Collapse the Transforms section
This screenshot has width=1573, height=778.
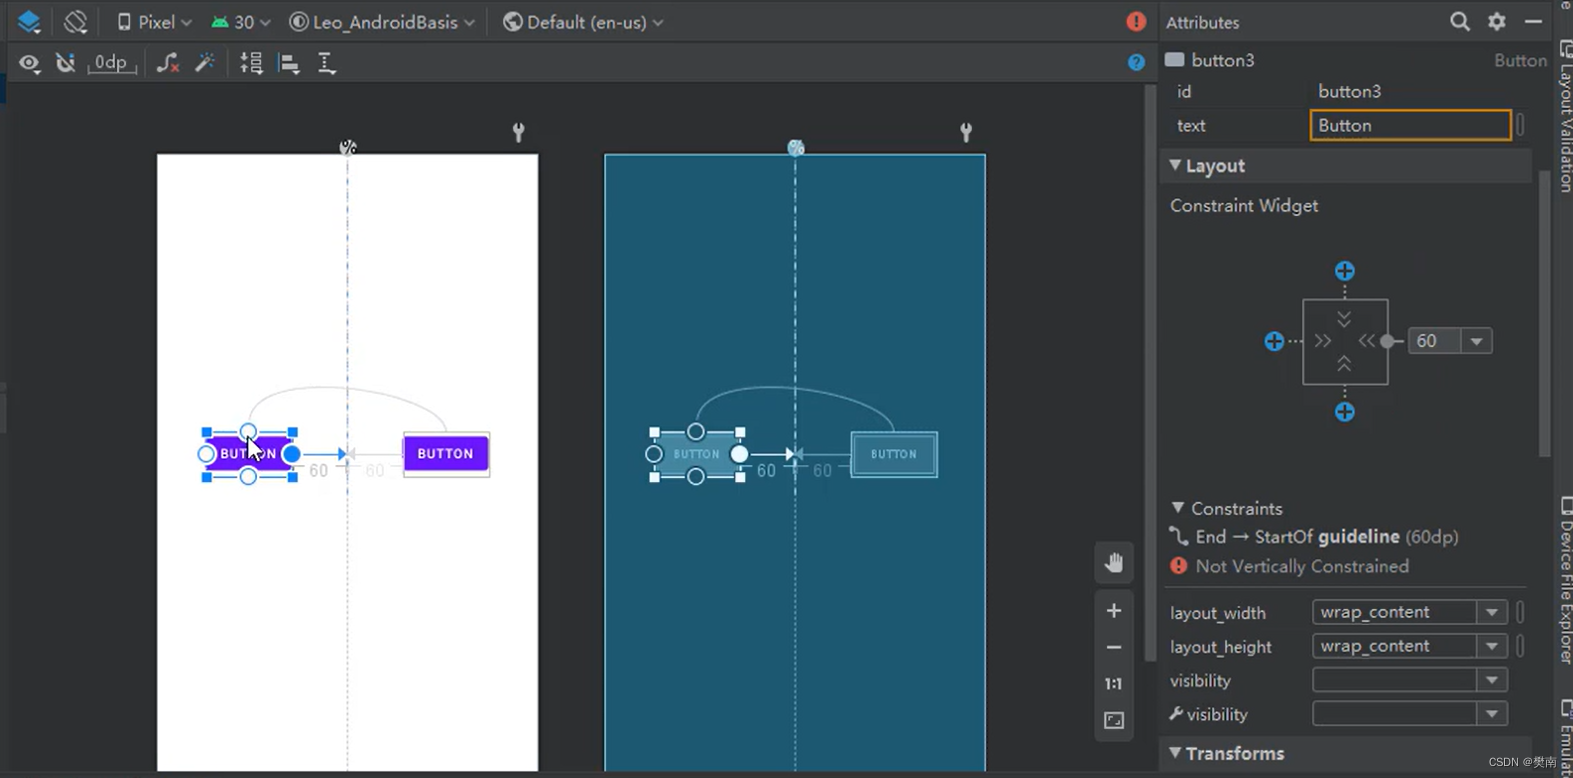(x=1175, y=753)
